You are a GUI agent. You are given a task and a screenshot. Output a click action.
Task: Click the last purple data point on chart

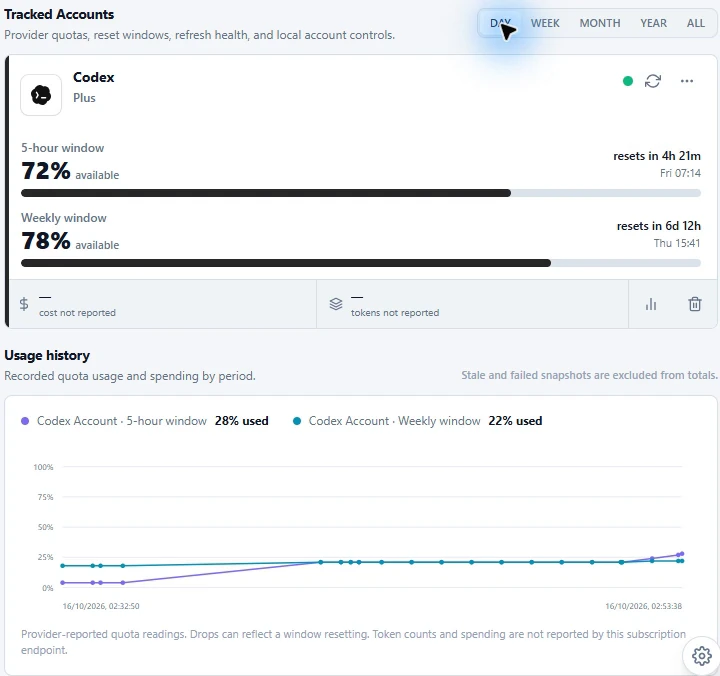click(x=682, y=554)
